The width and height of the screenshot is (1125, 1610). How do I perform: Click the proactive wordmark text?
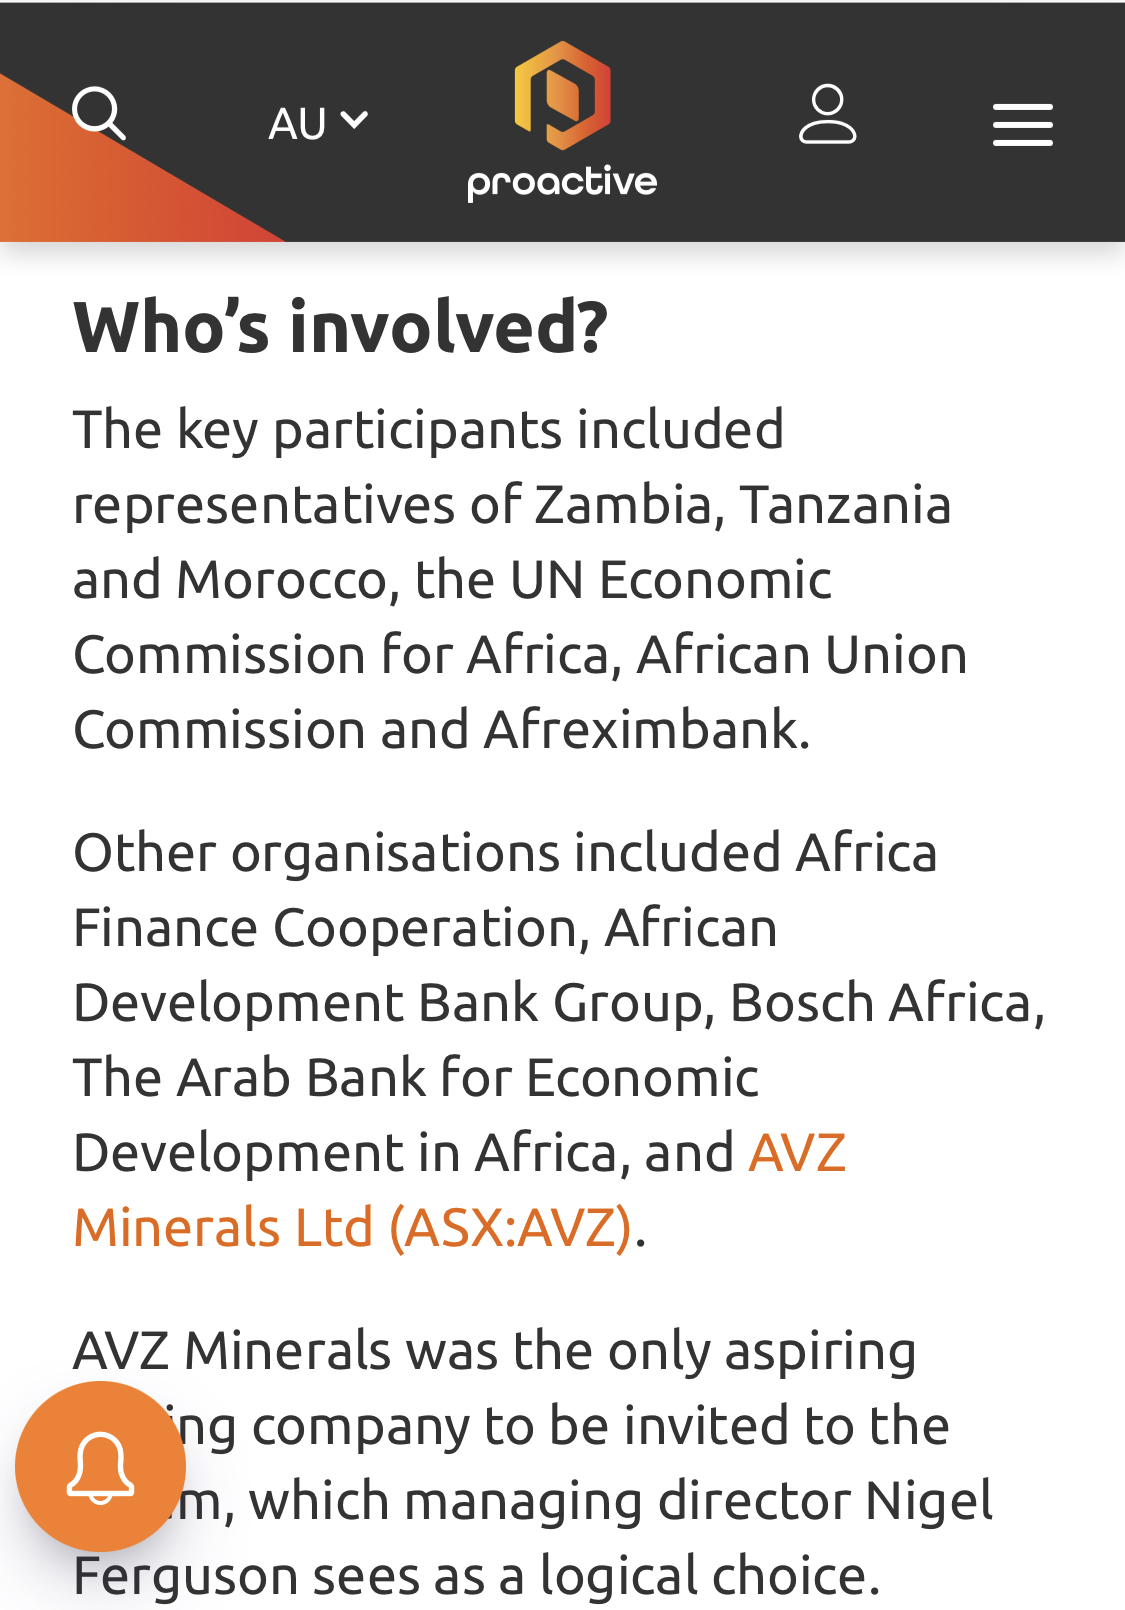coord(562,182)
